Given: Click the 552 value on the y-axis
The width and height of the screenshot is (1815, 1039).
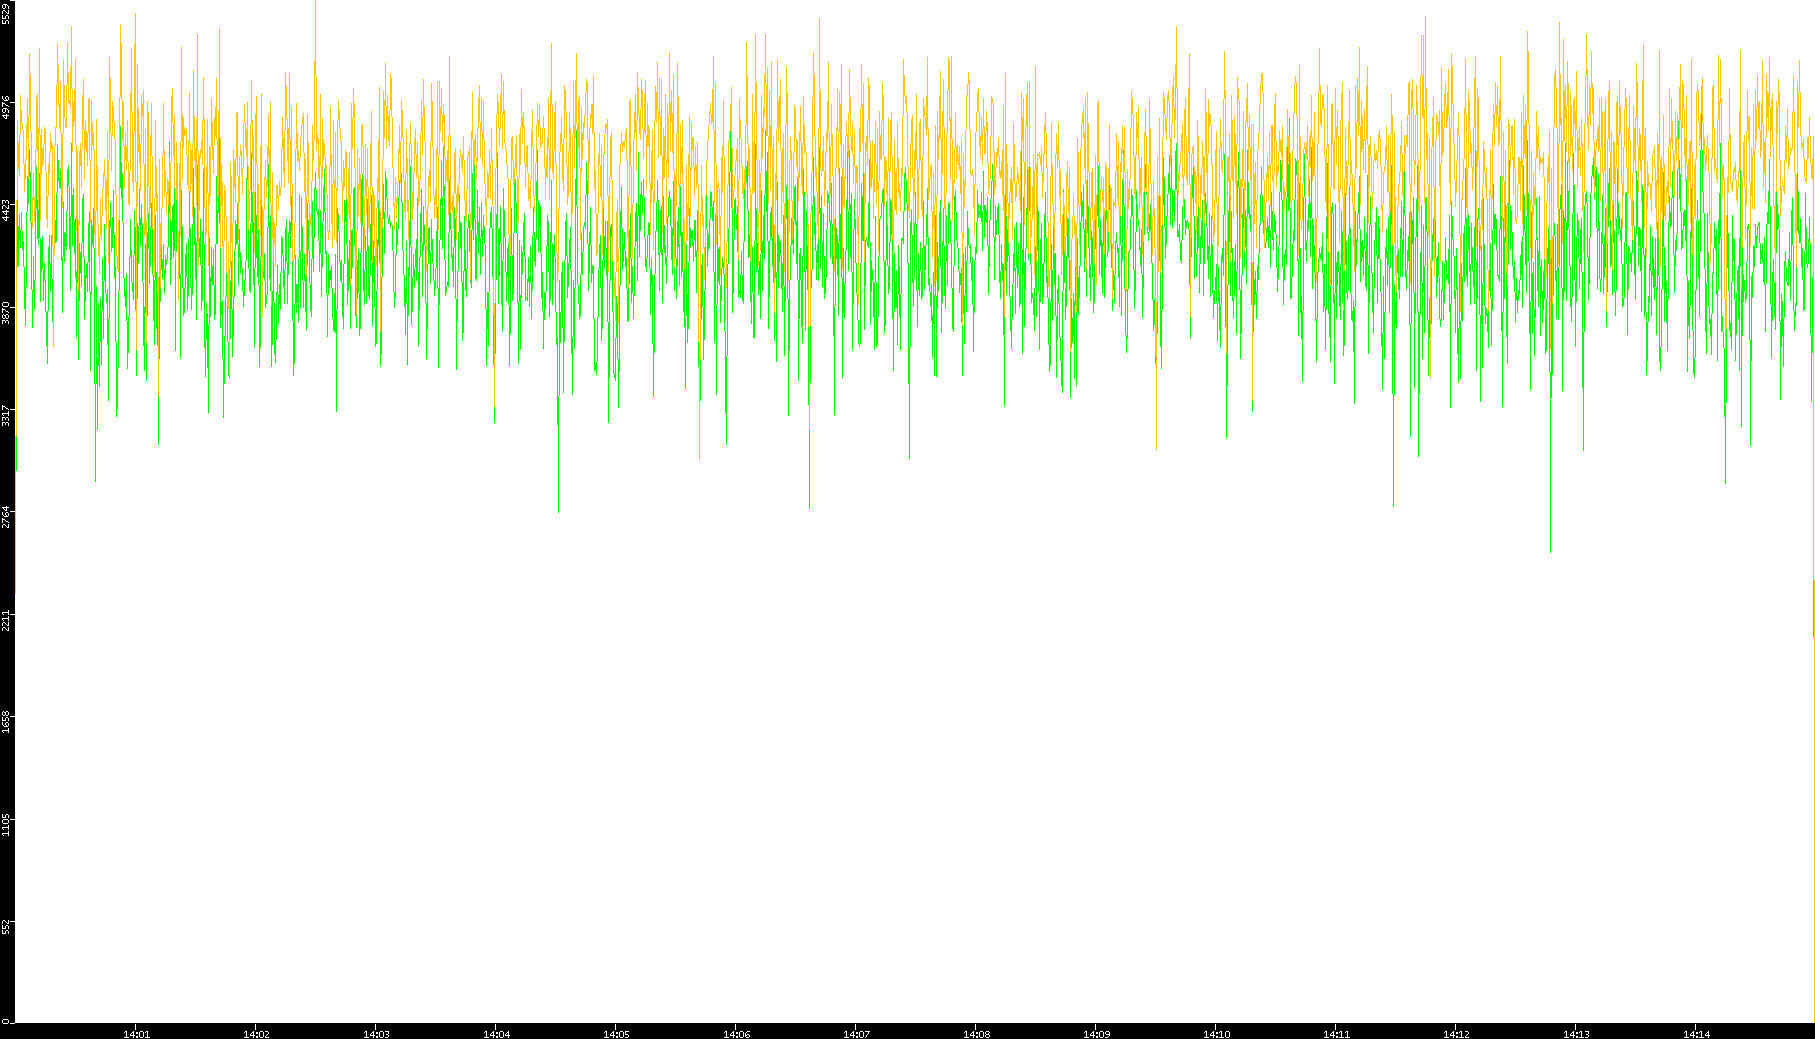Looking at the screenshot, I should [x=7, y=927].
